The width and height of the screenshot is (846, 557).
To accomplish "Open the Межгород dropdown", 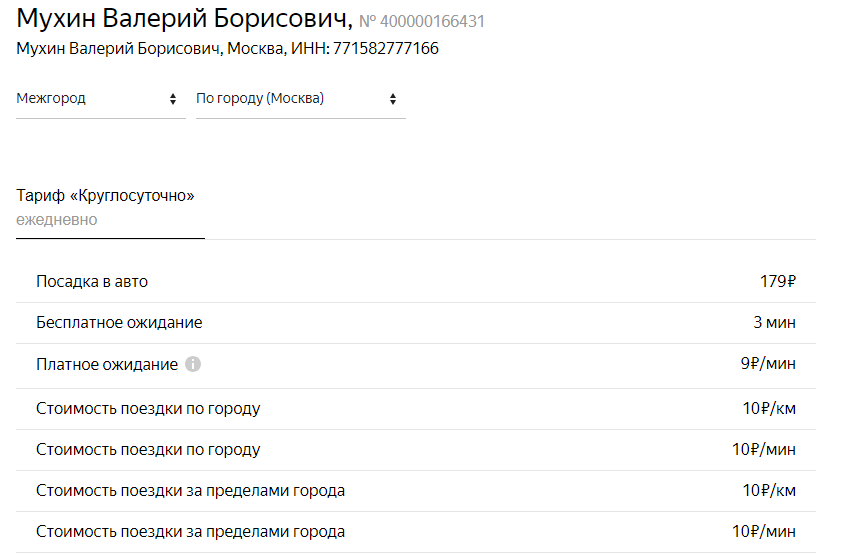I will (101, 99).
